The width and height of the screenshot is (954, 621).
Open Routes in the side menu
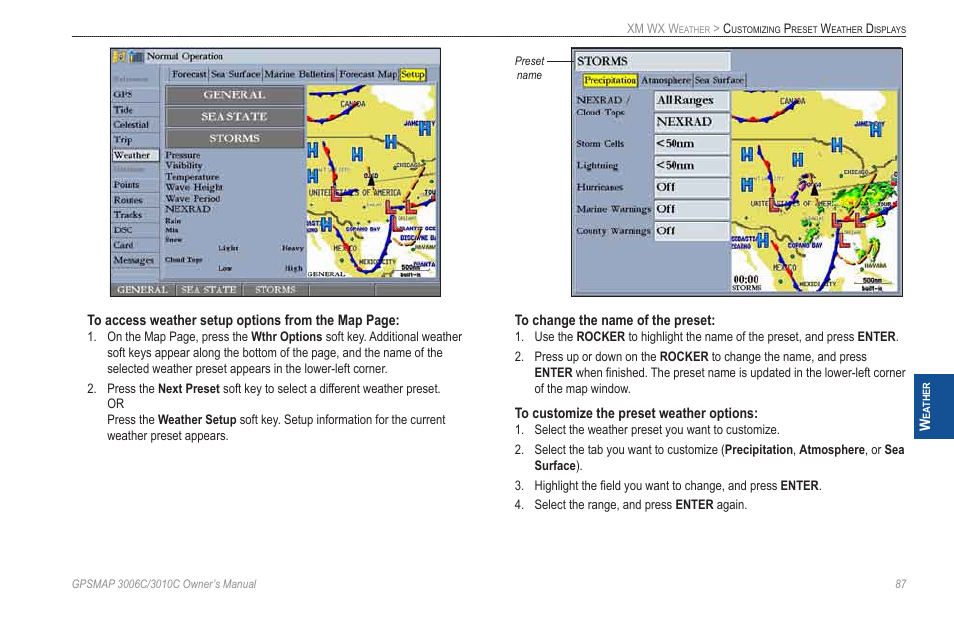coord(134,199)
